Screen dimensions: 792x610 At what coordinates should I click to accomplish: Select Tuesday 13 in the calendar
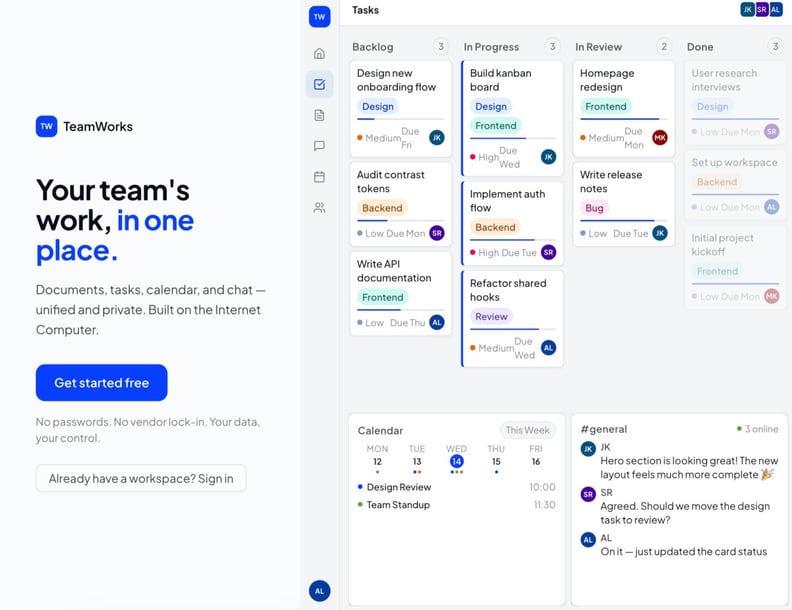pos(417,460)
